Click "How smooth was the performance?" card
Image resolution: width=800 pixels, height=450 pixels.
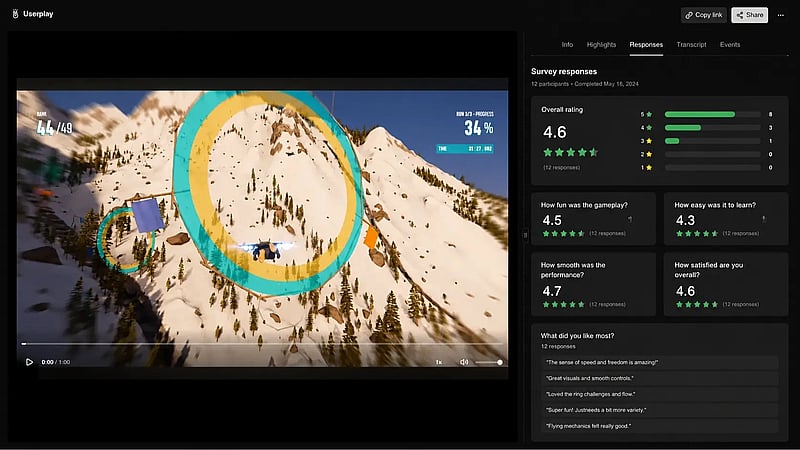click(x=593, y=284)
